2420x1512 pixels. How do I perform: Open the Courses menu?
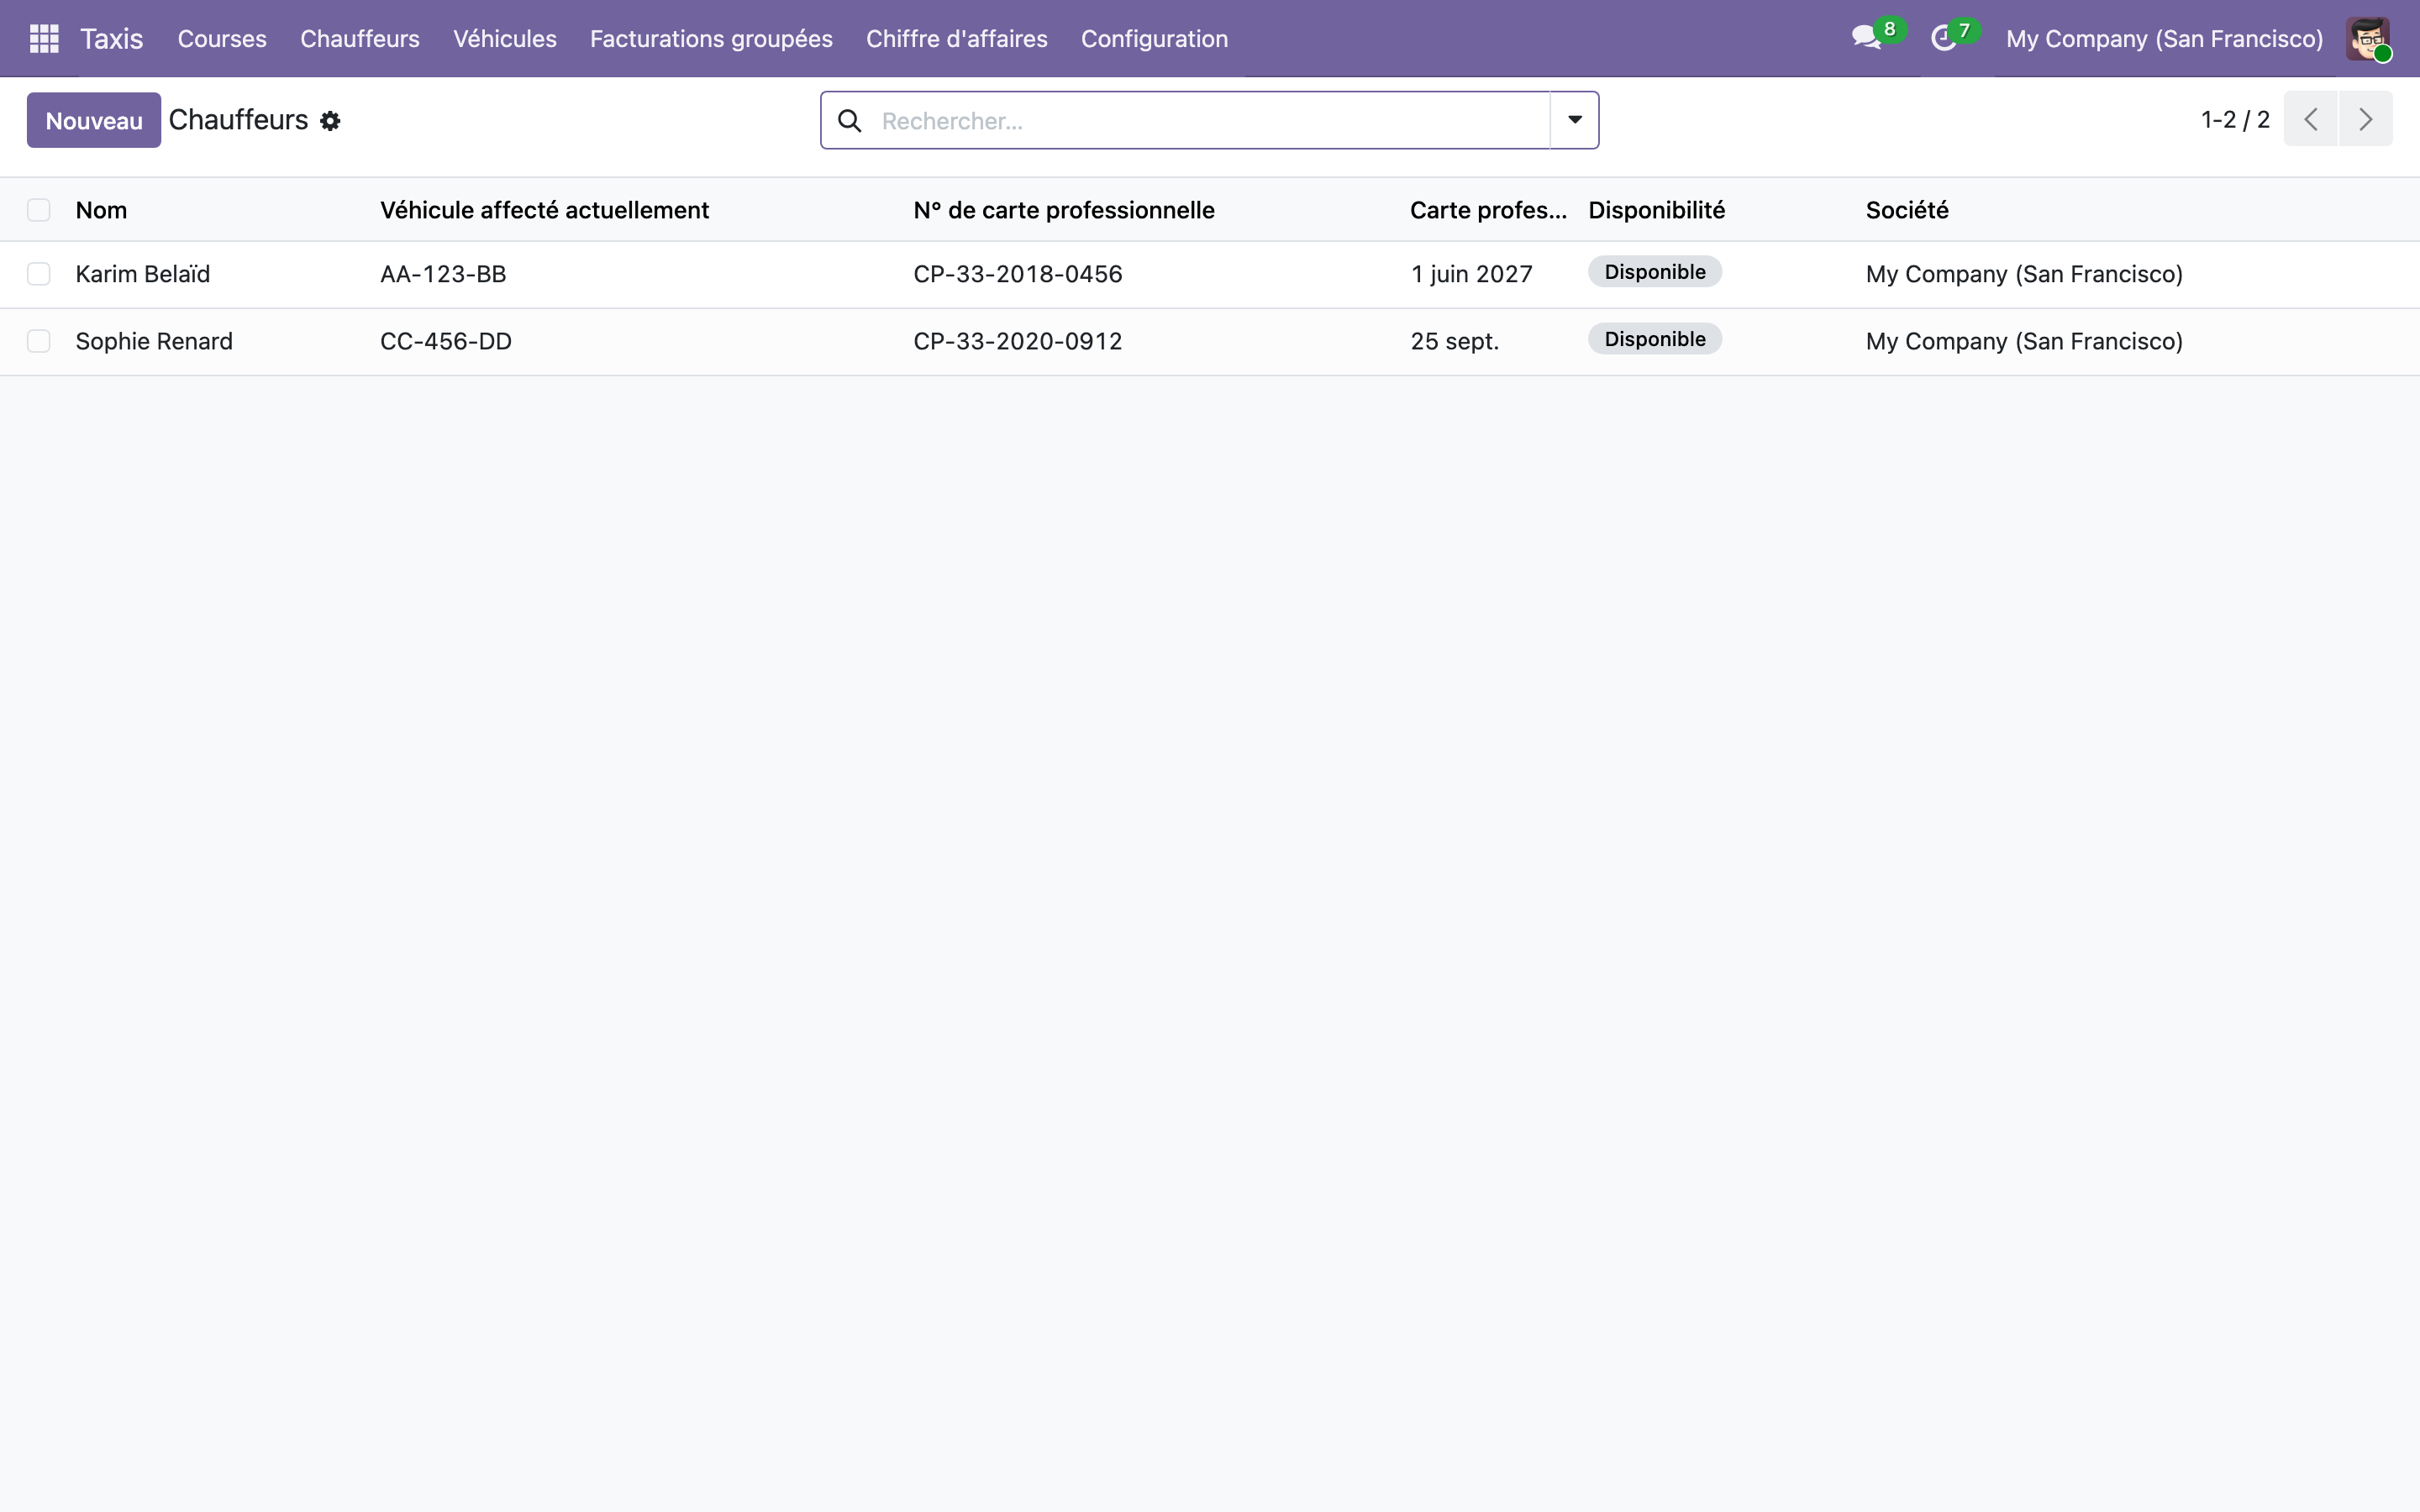coord(222,39)
